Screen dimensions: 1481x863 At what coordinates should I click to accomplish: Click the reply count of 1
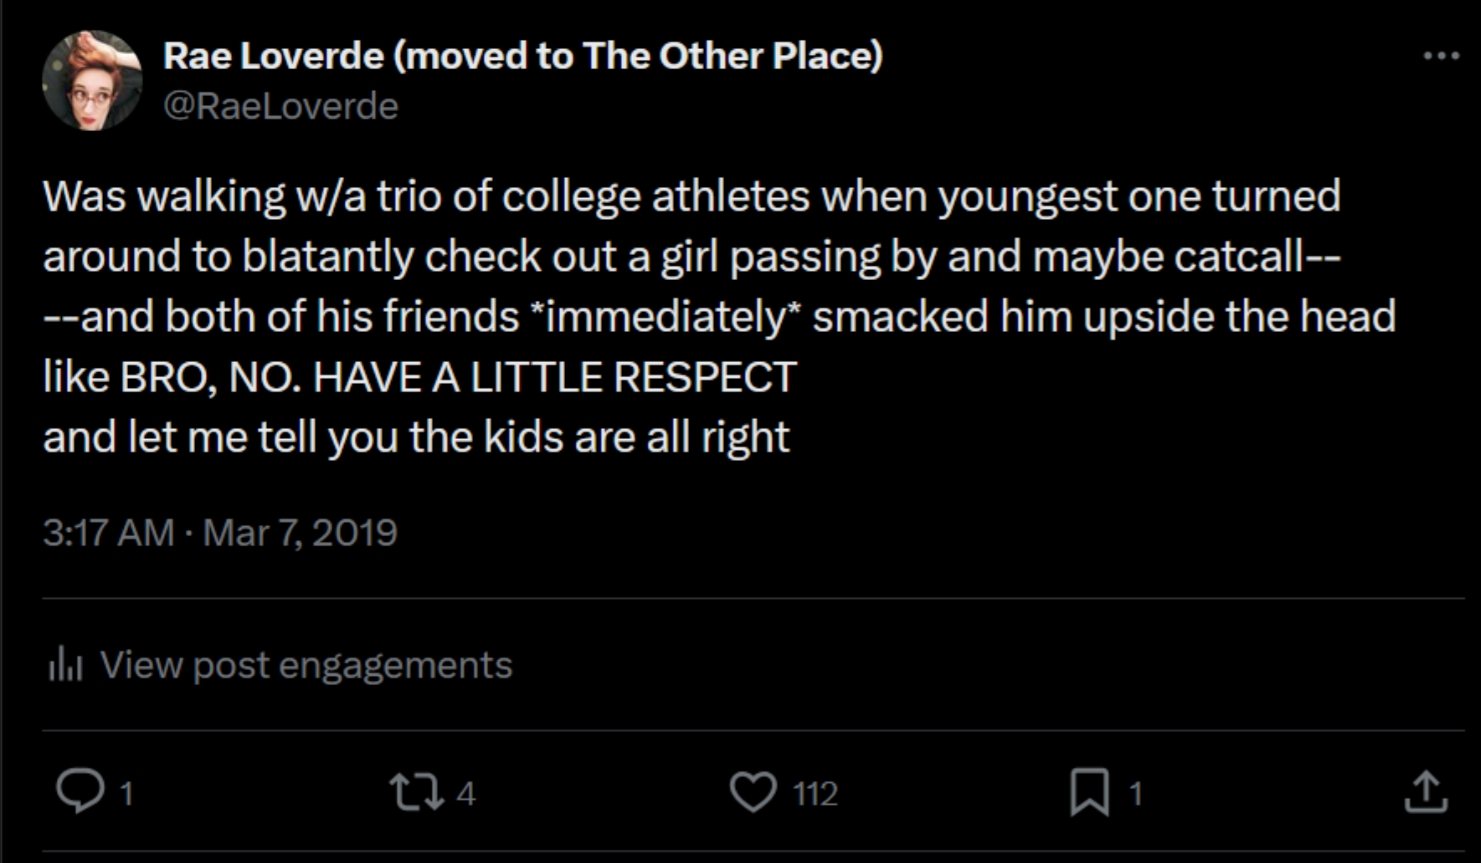pyautogui.click(x=127, y=794)
